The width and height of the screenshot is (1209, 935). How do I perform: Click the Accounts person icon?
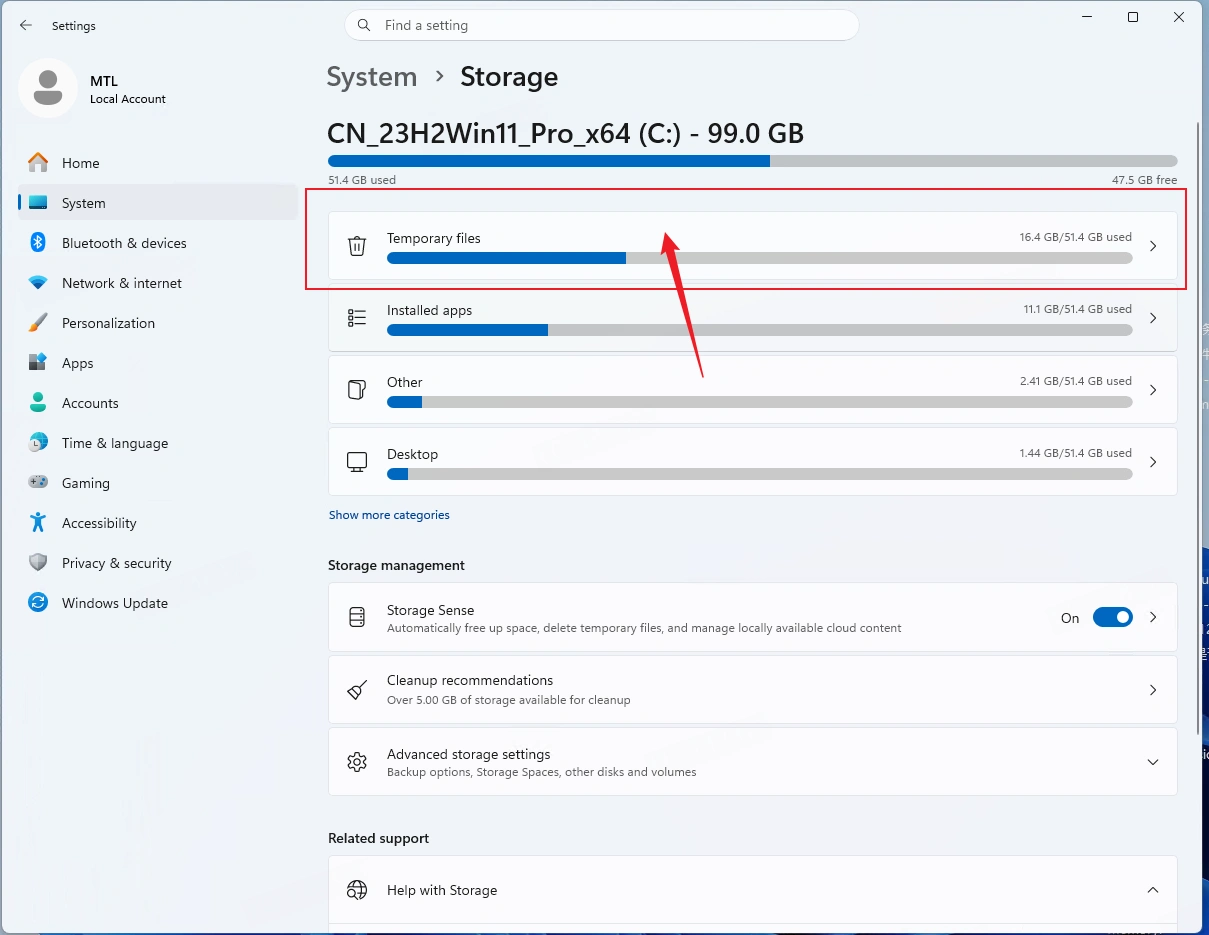point(38,403)
